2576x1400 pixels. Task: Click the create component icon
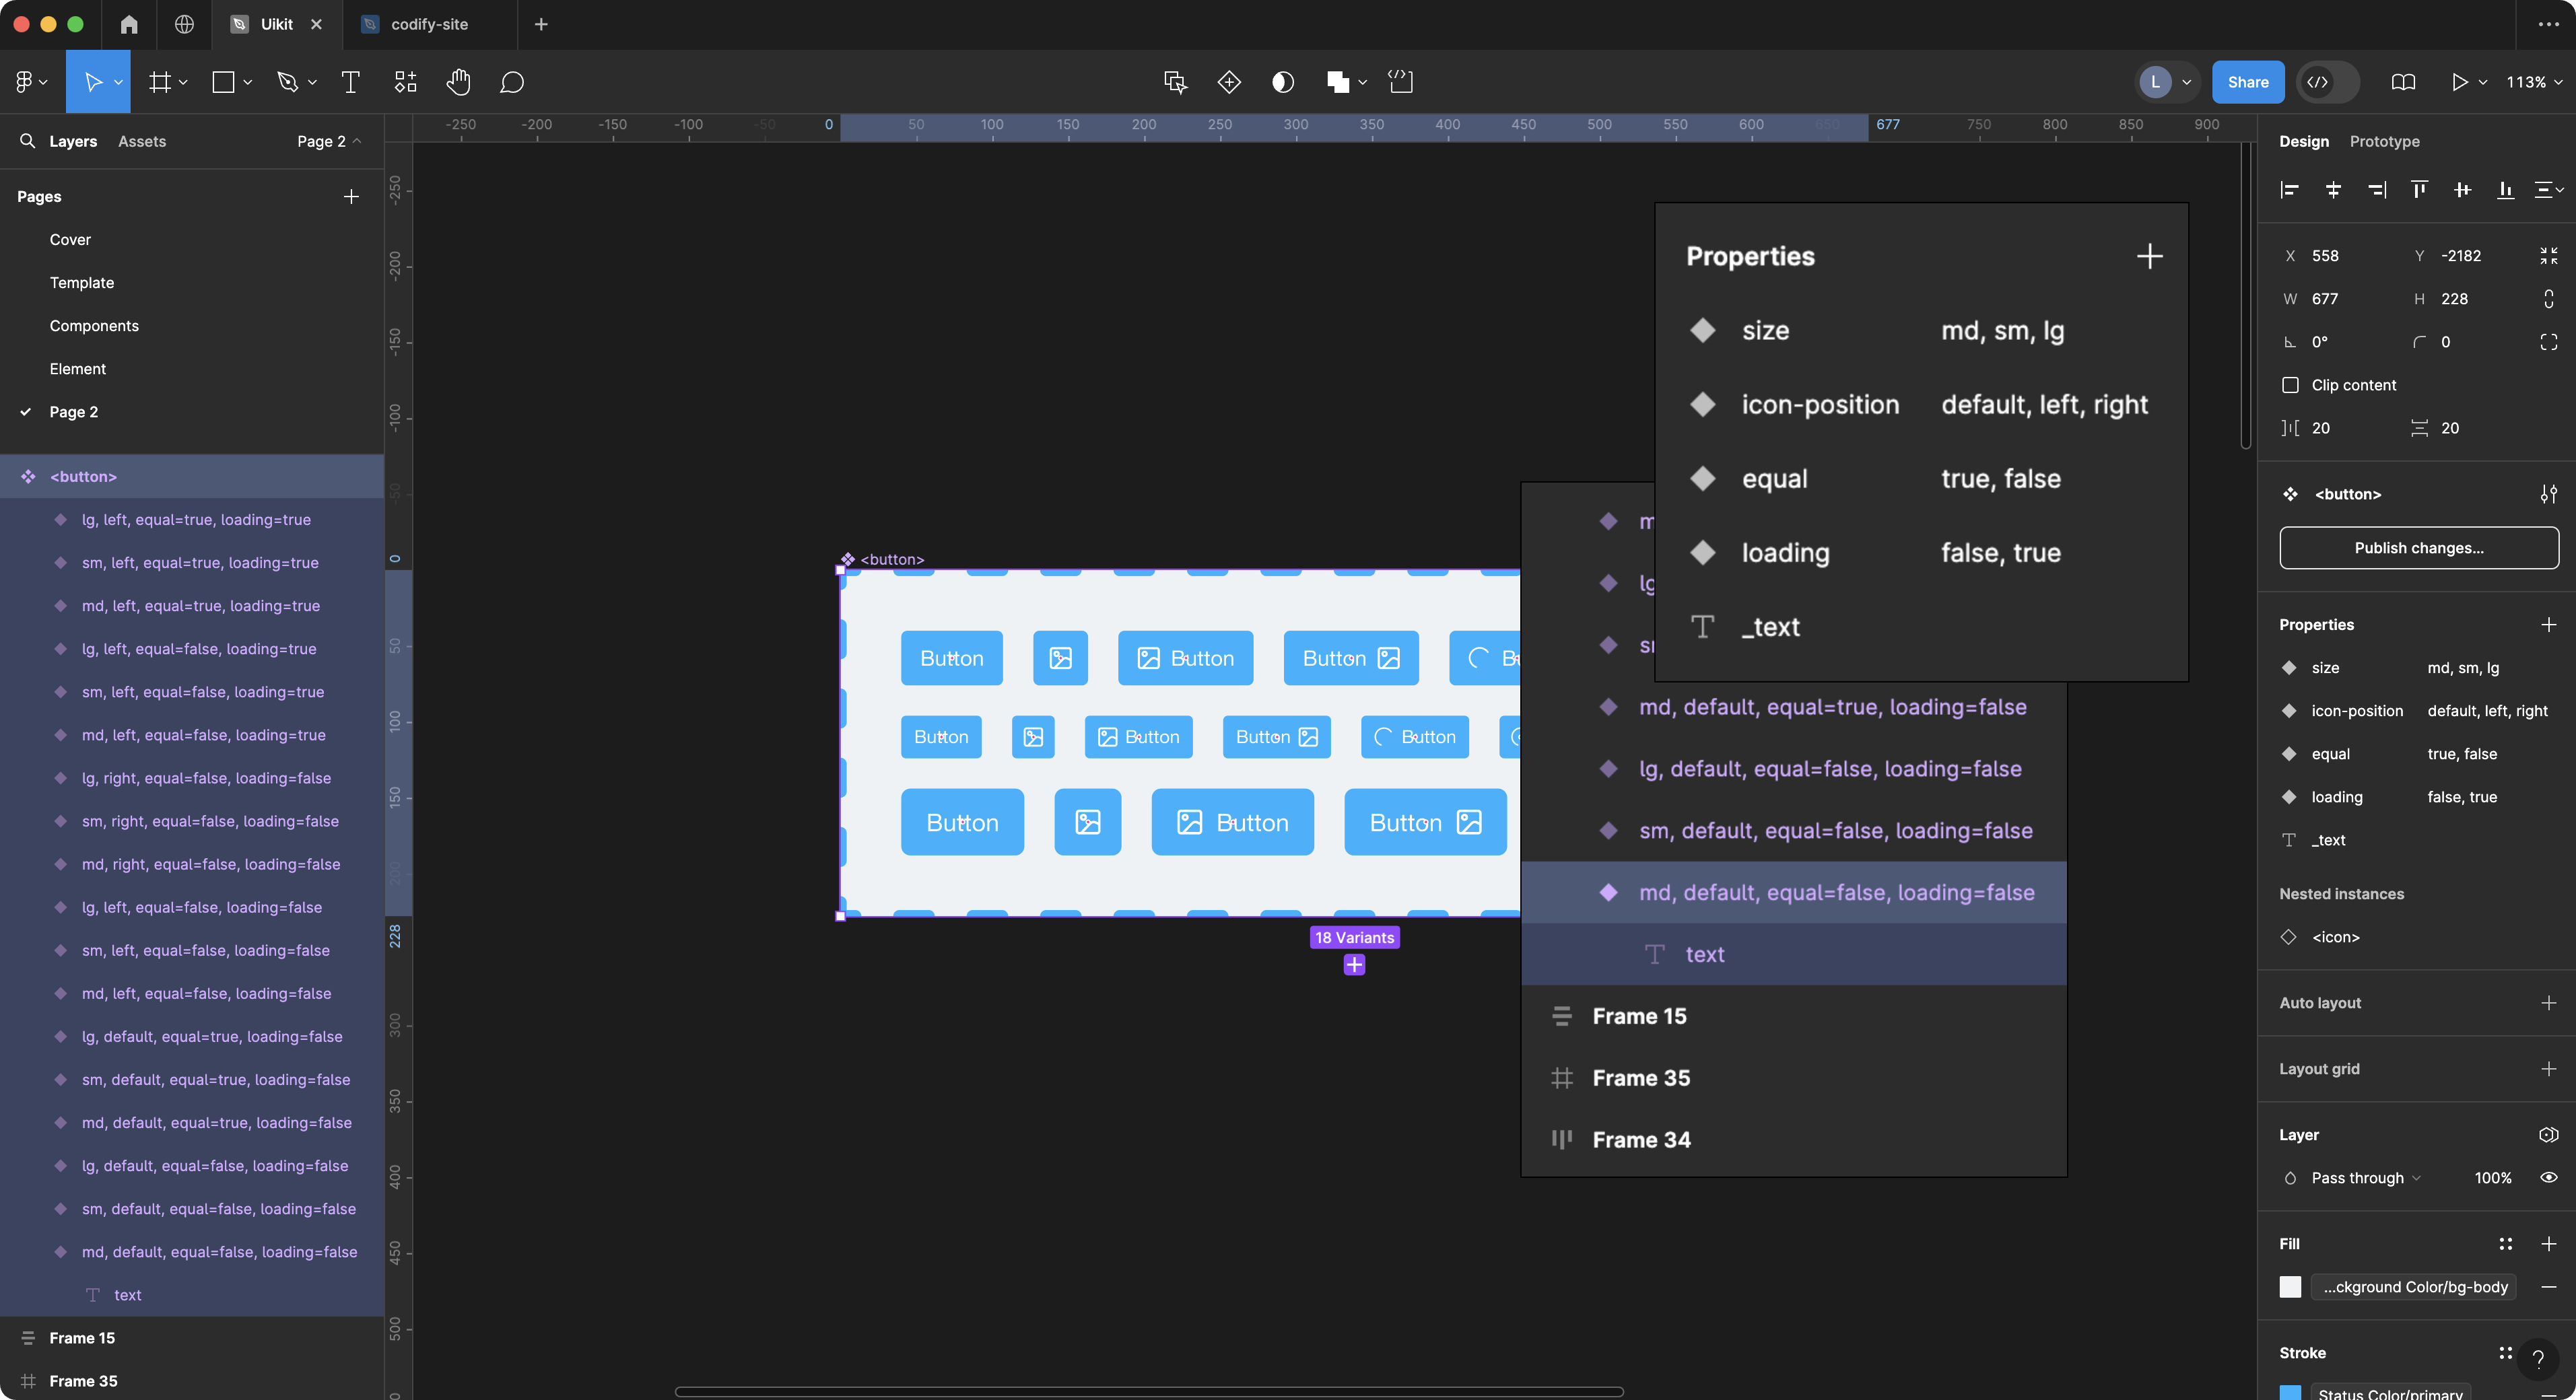pyautogui.click(x=1229, y=82)
